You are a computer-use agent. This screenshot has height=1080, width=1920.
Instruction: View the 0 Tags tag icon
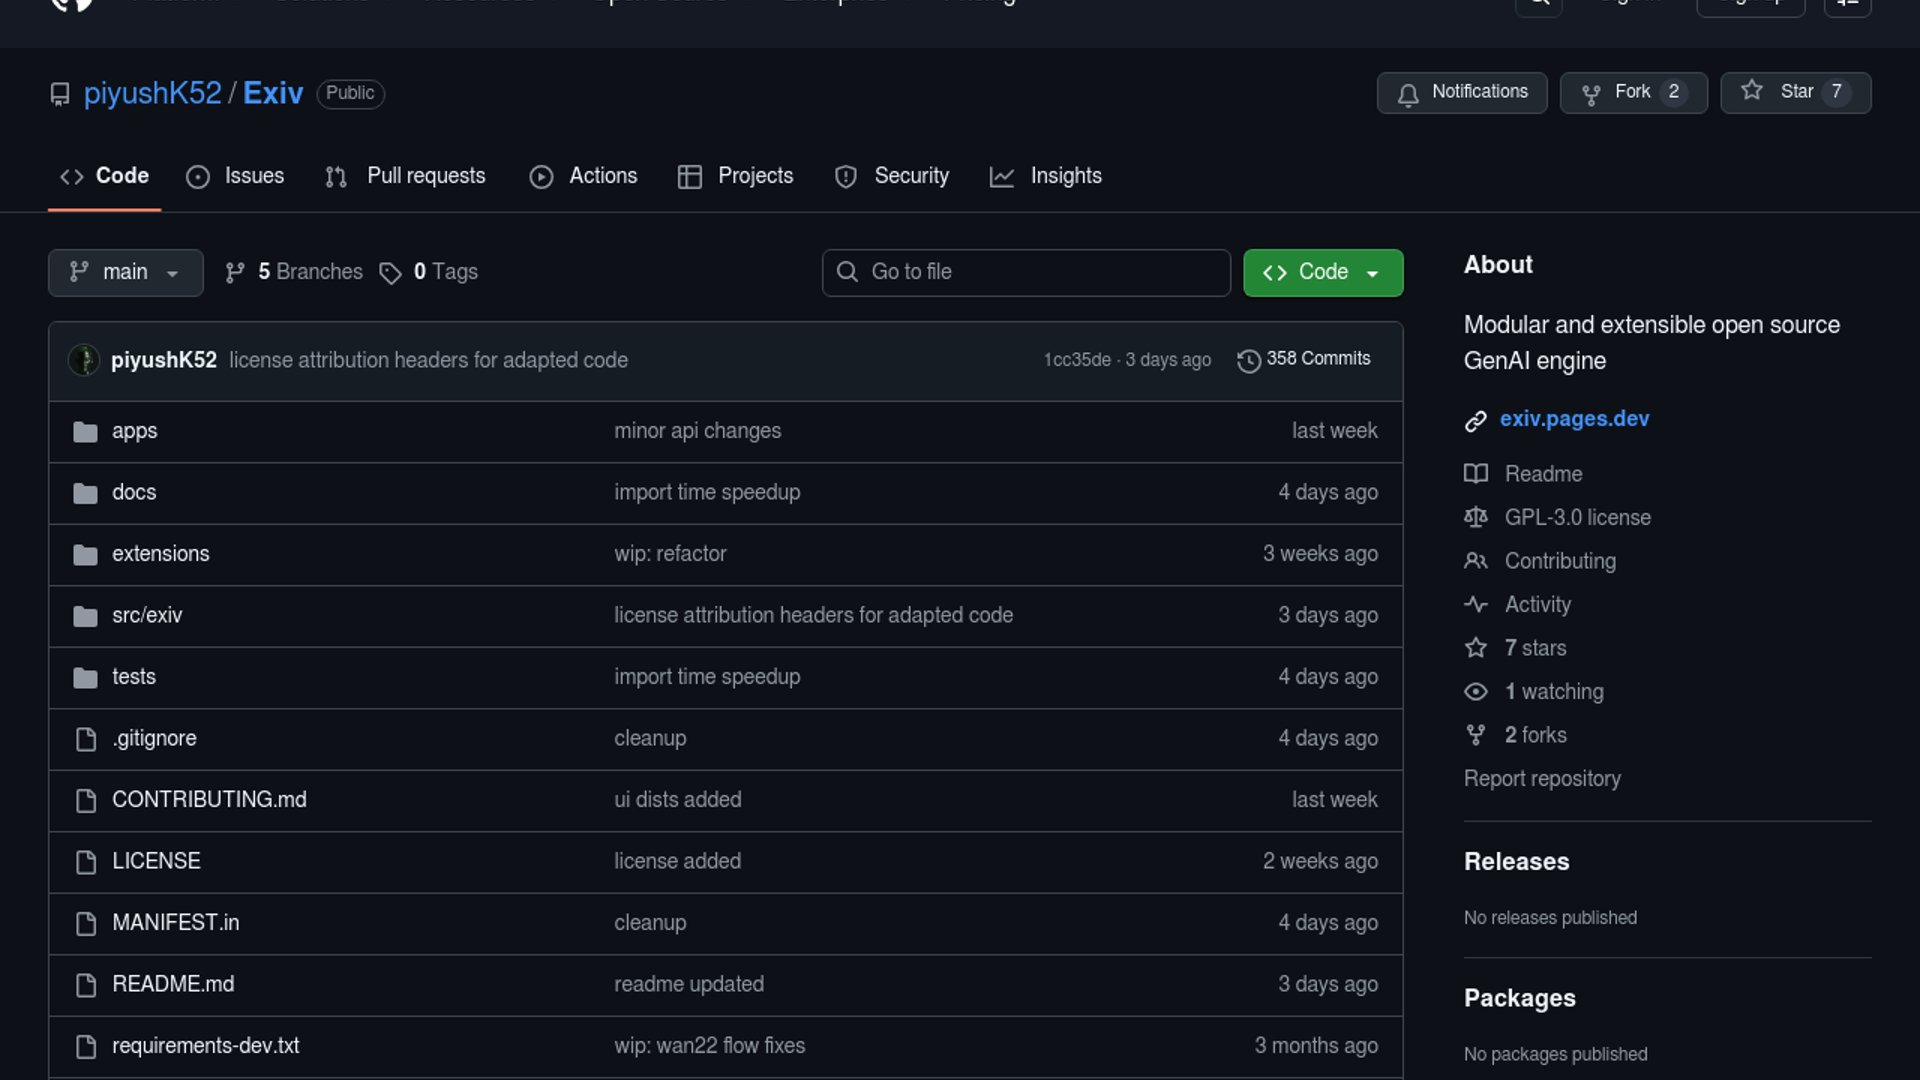390,273
